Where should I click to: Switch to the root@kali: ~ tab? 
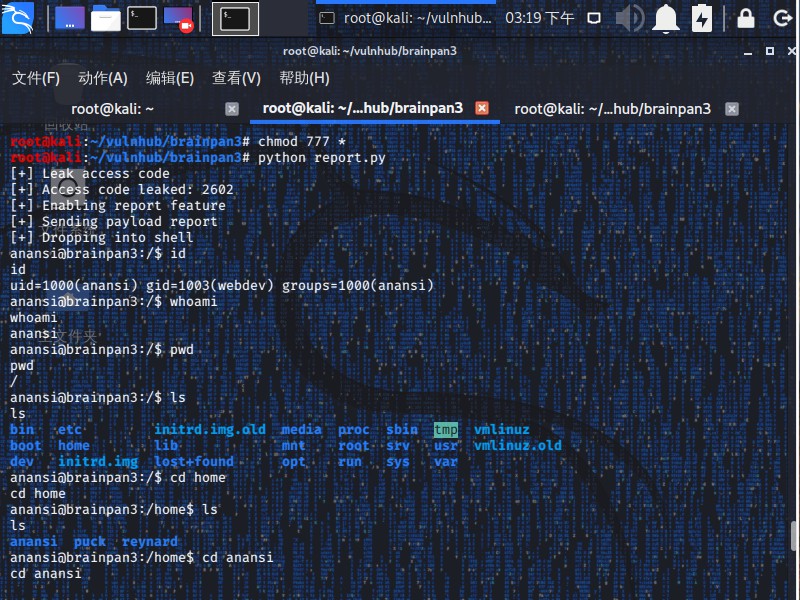point(112,109)
